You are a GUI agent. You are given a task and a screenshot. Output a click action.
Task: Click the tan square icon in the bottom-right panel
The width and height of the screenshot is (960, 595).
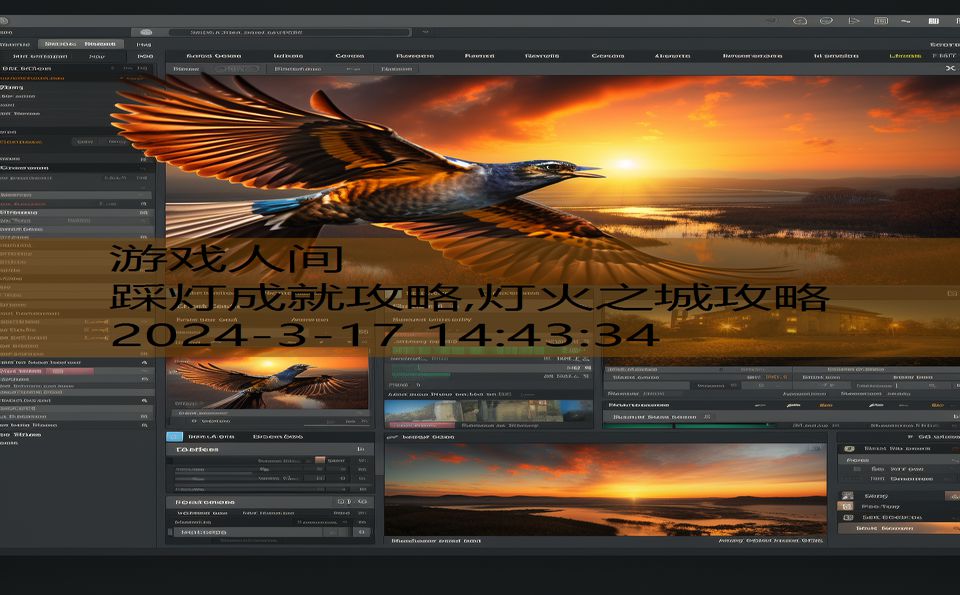(x=847, y=506)
